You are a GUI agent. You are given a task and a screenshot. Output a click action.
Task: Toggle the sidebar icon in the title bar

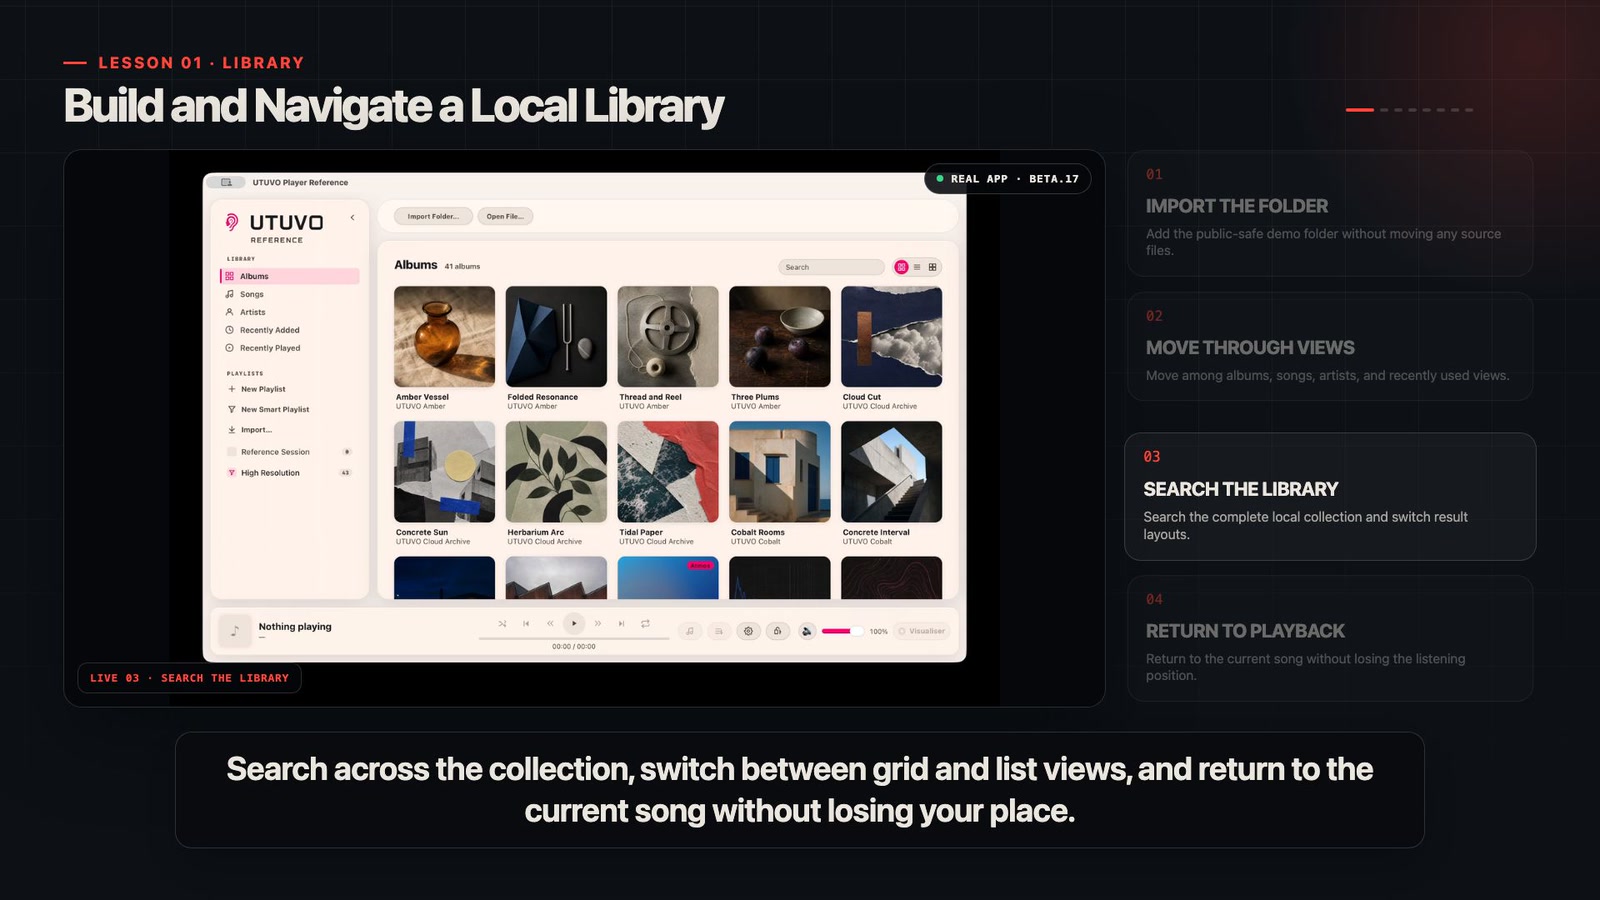[x=227, y=182]
